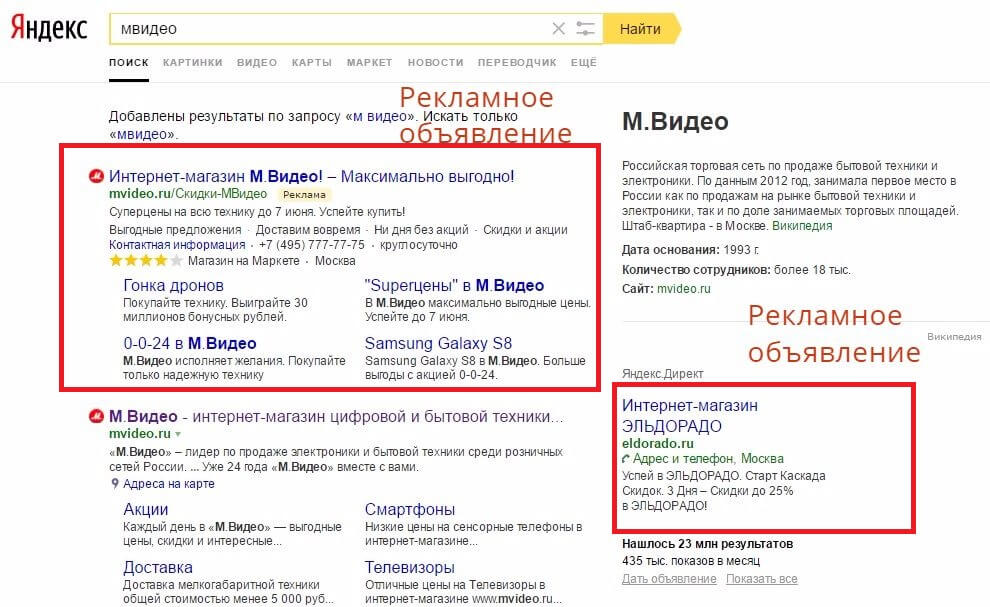The width and height of the screenshot is (990, 607).
Task: Open the Картинки tab
Action: pos(193,63)
